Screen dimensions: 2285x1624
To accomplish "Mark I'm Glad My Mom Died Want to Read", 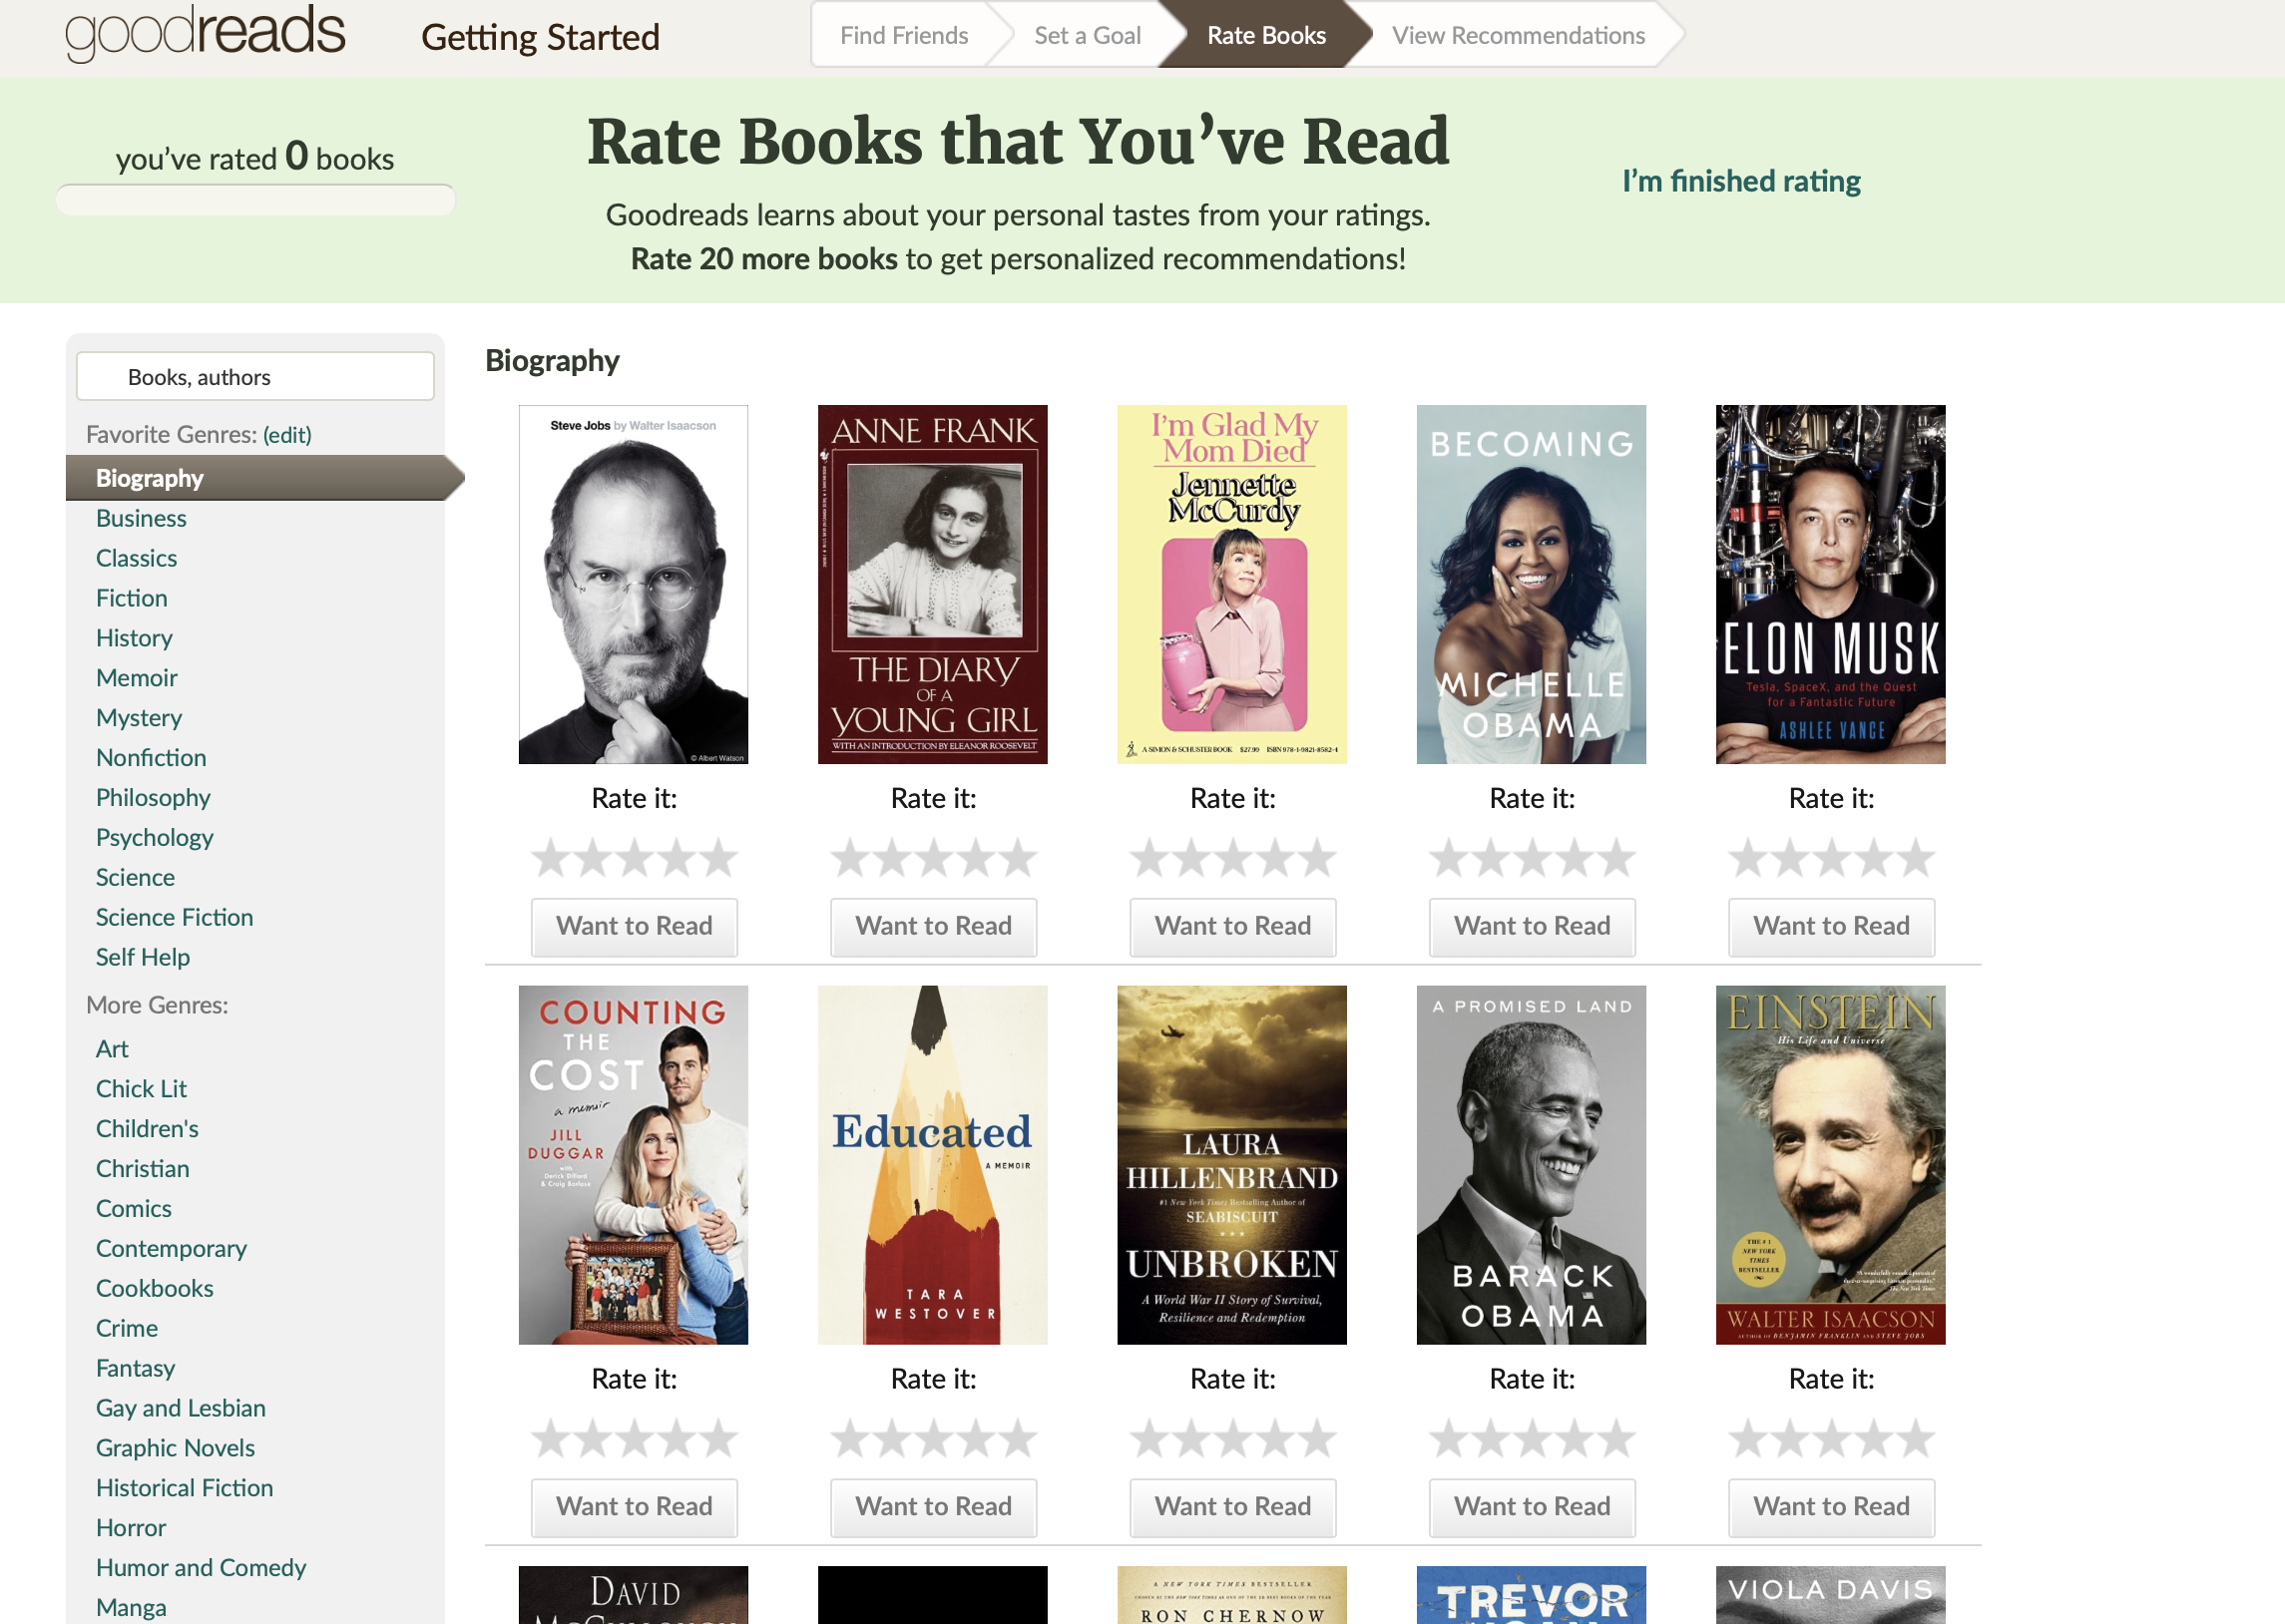I will [x=1232, y=927].
